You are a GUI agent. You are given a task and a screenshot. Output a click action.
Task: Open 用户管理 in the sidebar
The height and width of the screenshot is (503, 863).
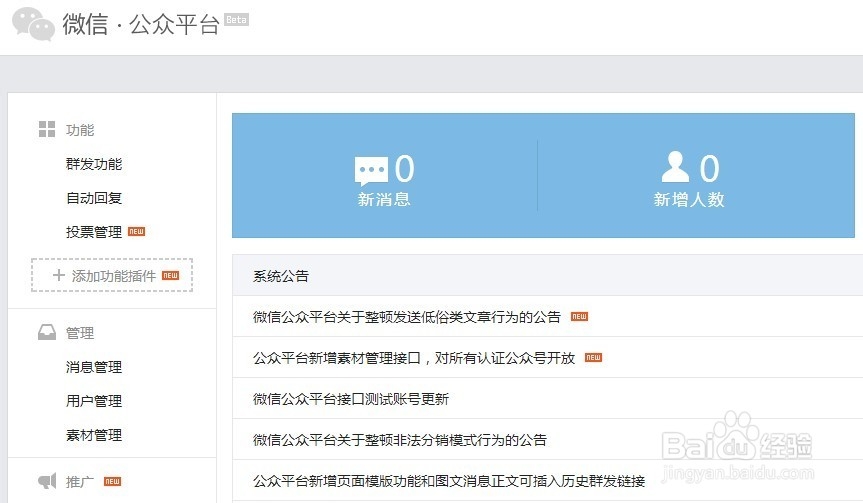click(94, 401)
